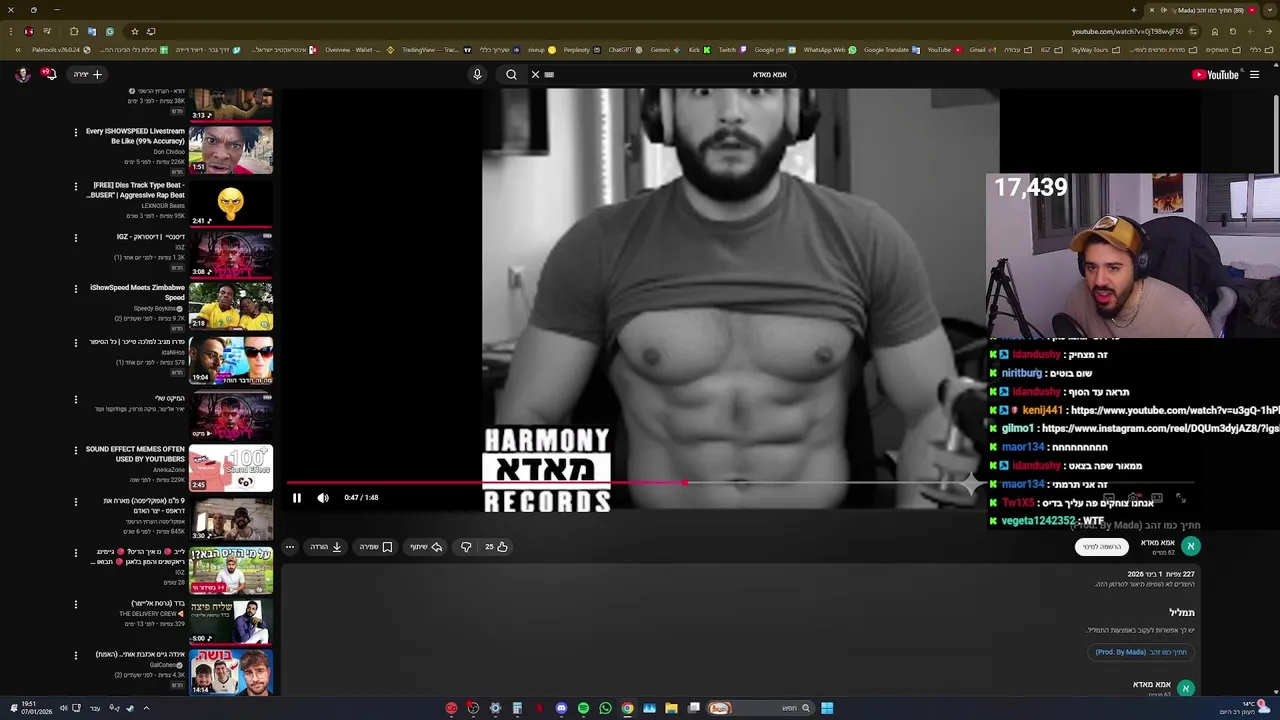Open more actions menu under the video
The height and width of the screenshot is (720, 1280).
point(290,547)
